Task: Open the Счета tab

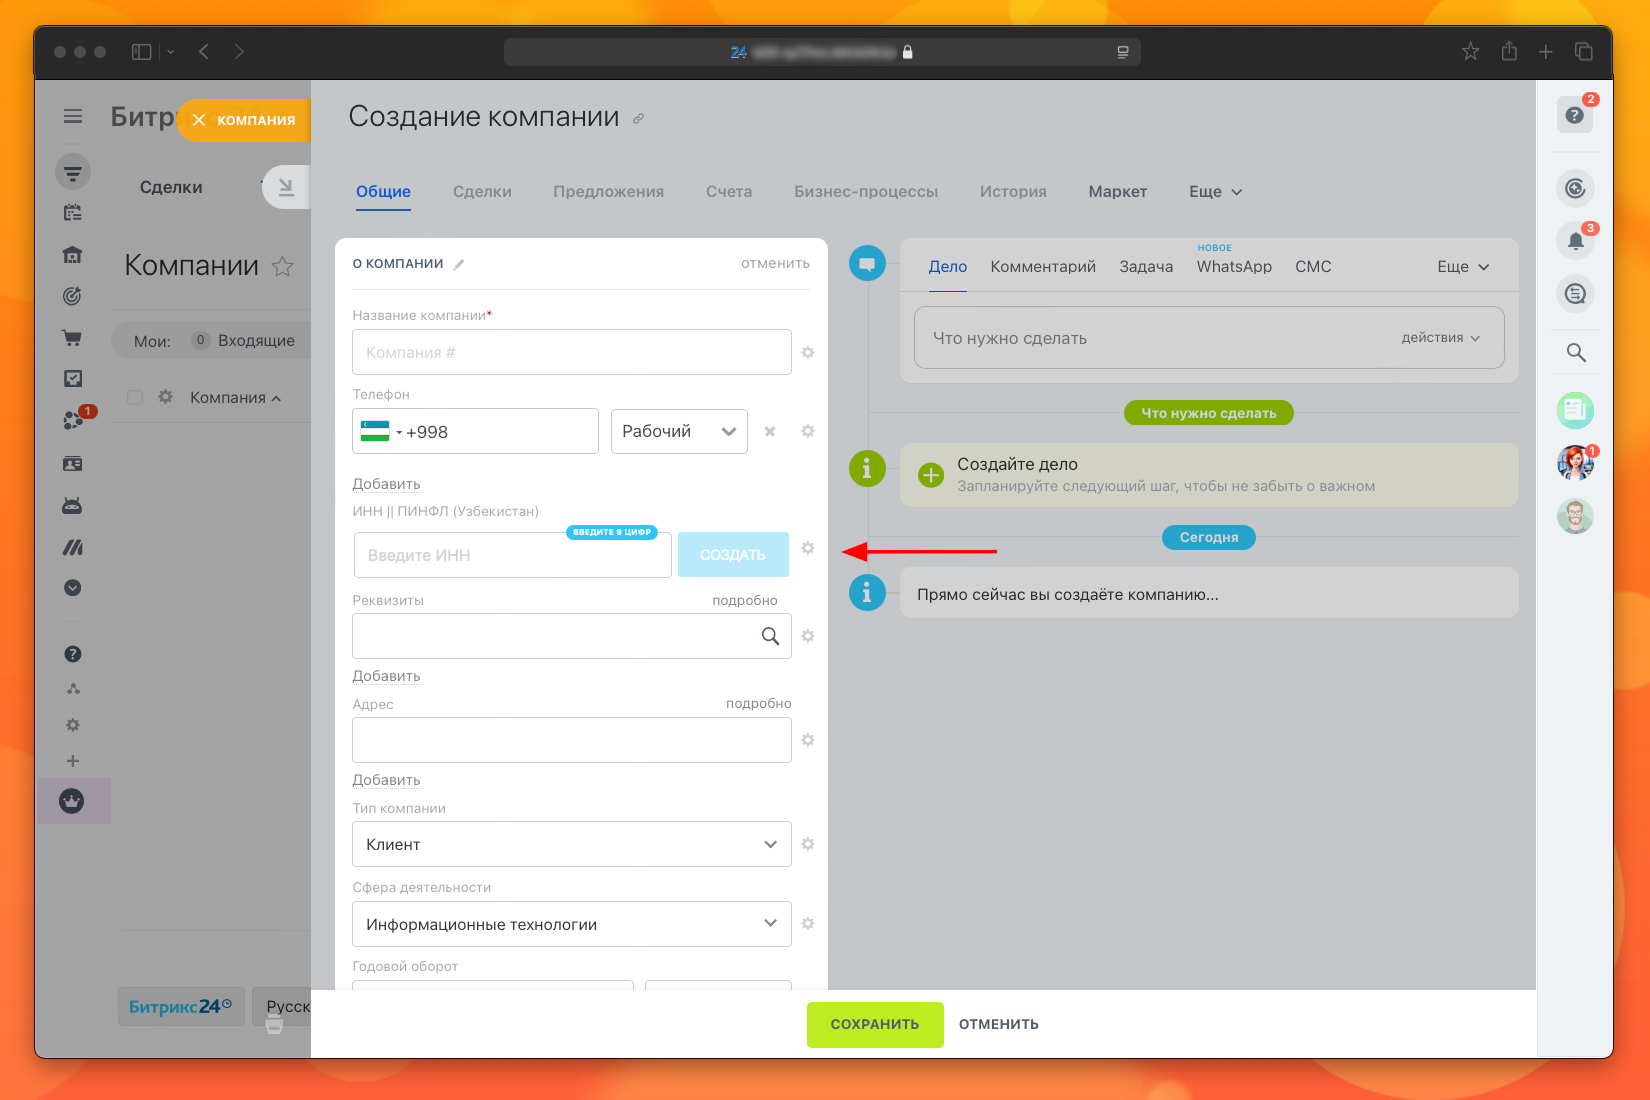Action: pos(729,192)
